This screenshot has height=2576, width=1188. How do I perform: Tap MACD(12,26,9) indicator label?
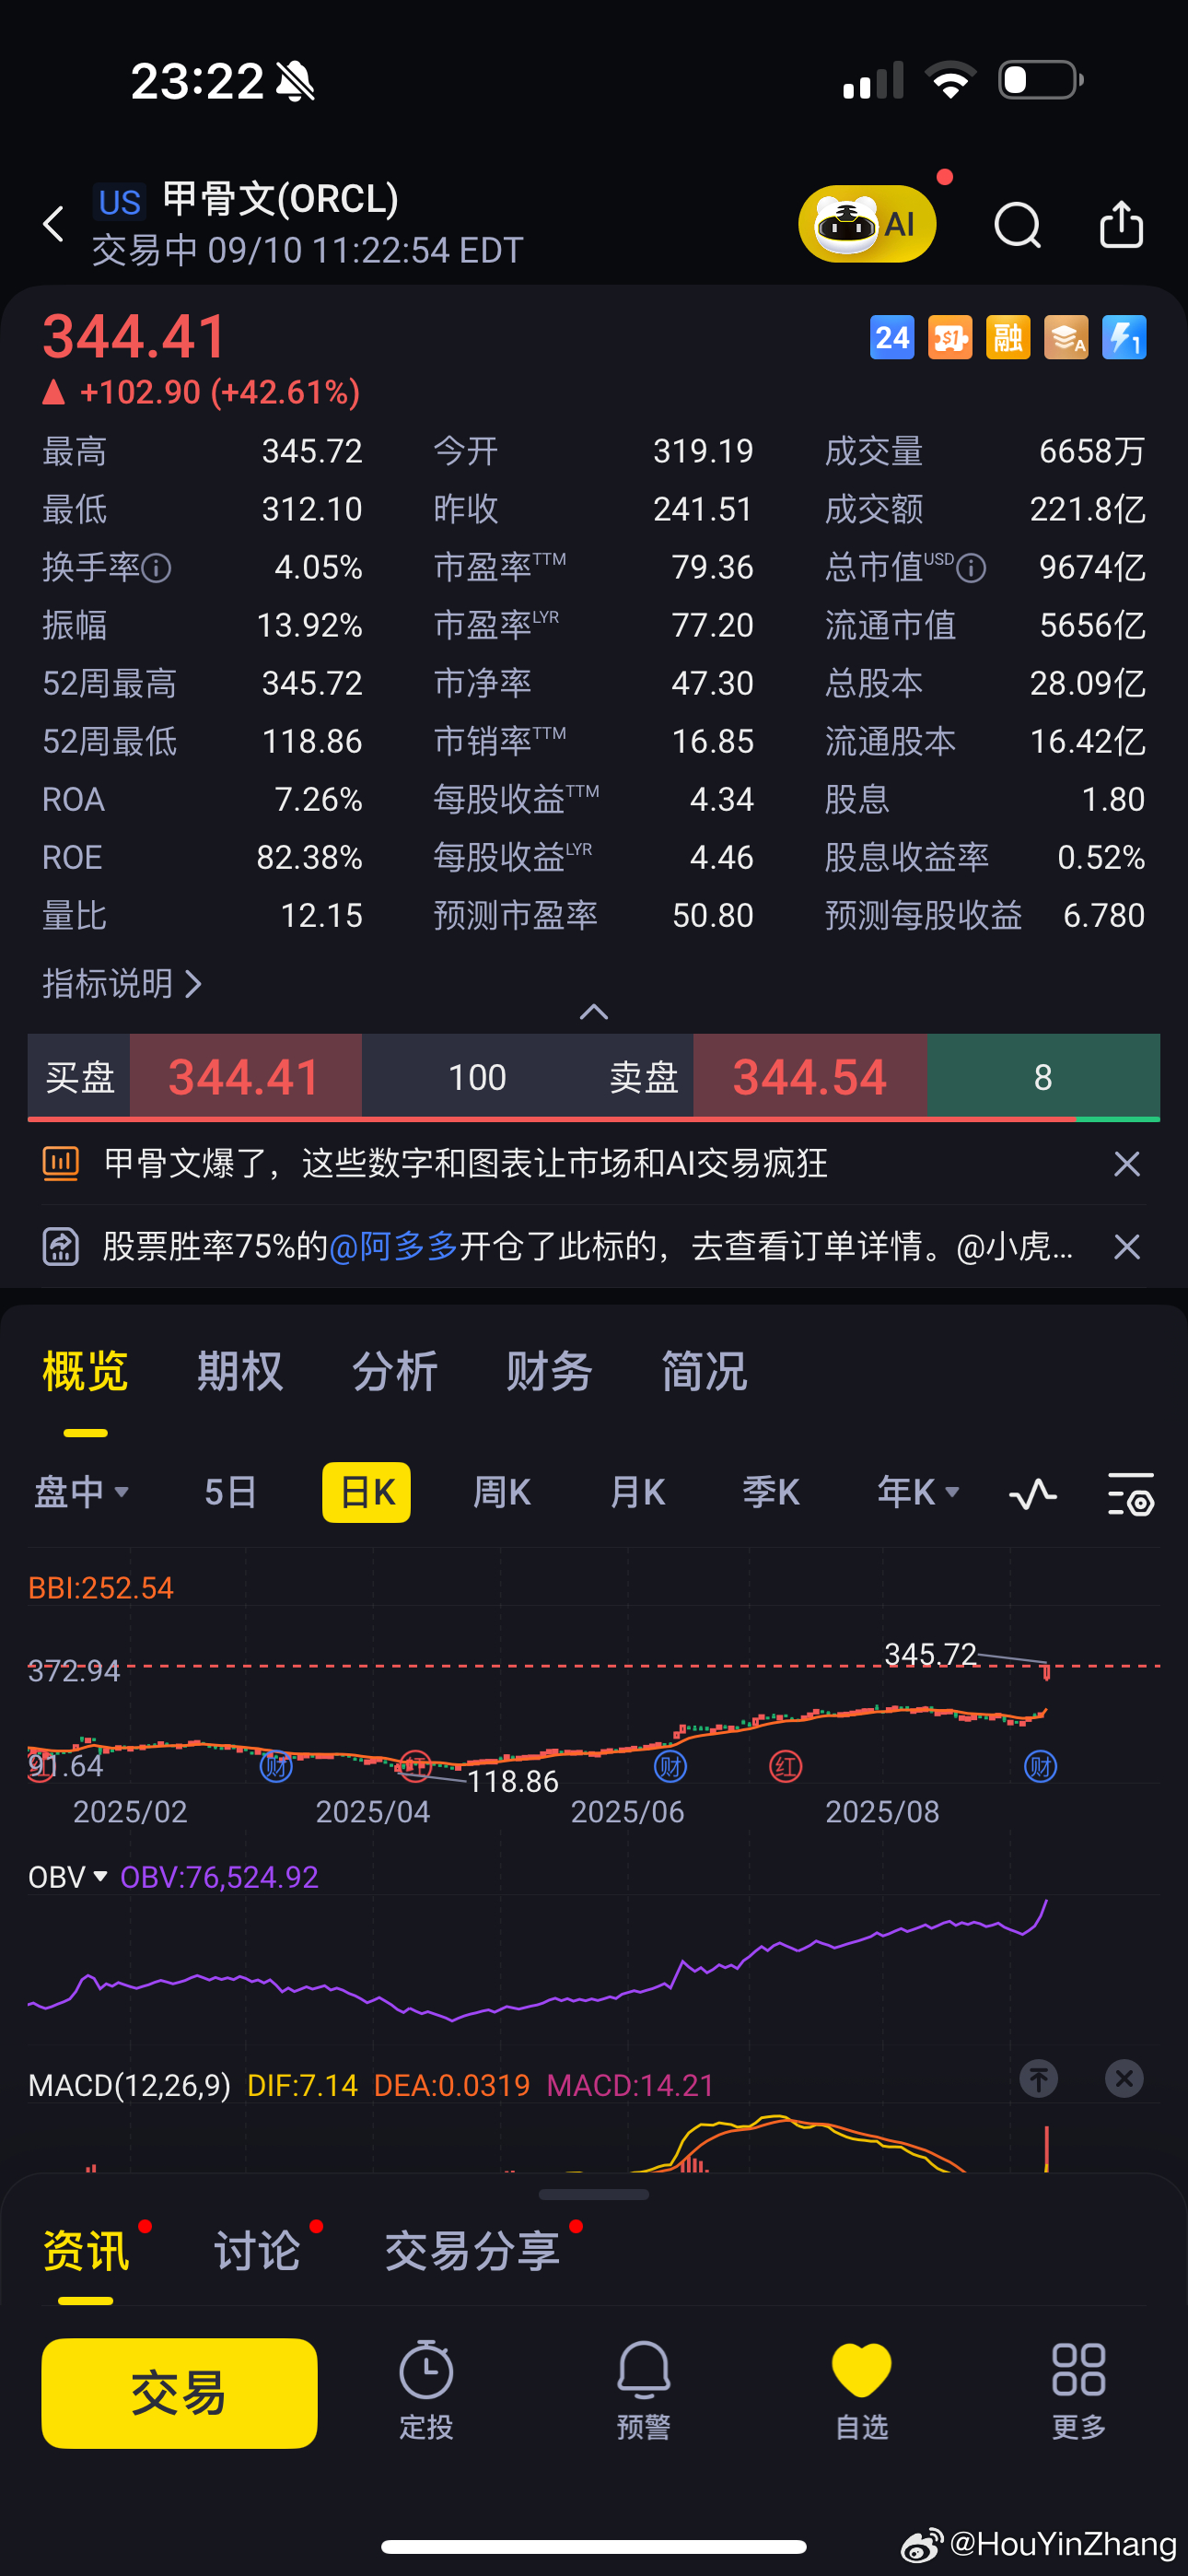click(129, 2085)
